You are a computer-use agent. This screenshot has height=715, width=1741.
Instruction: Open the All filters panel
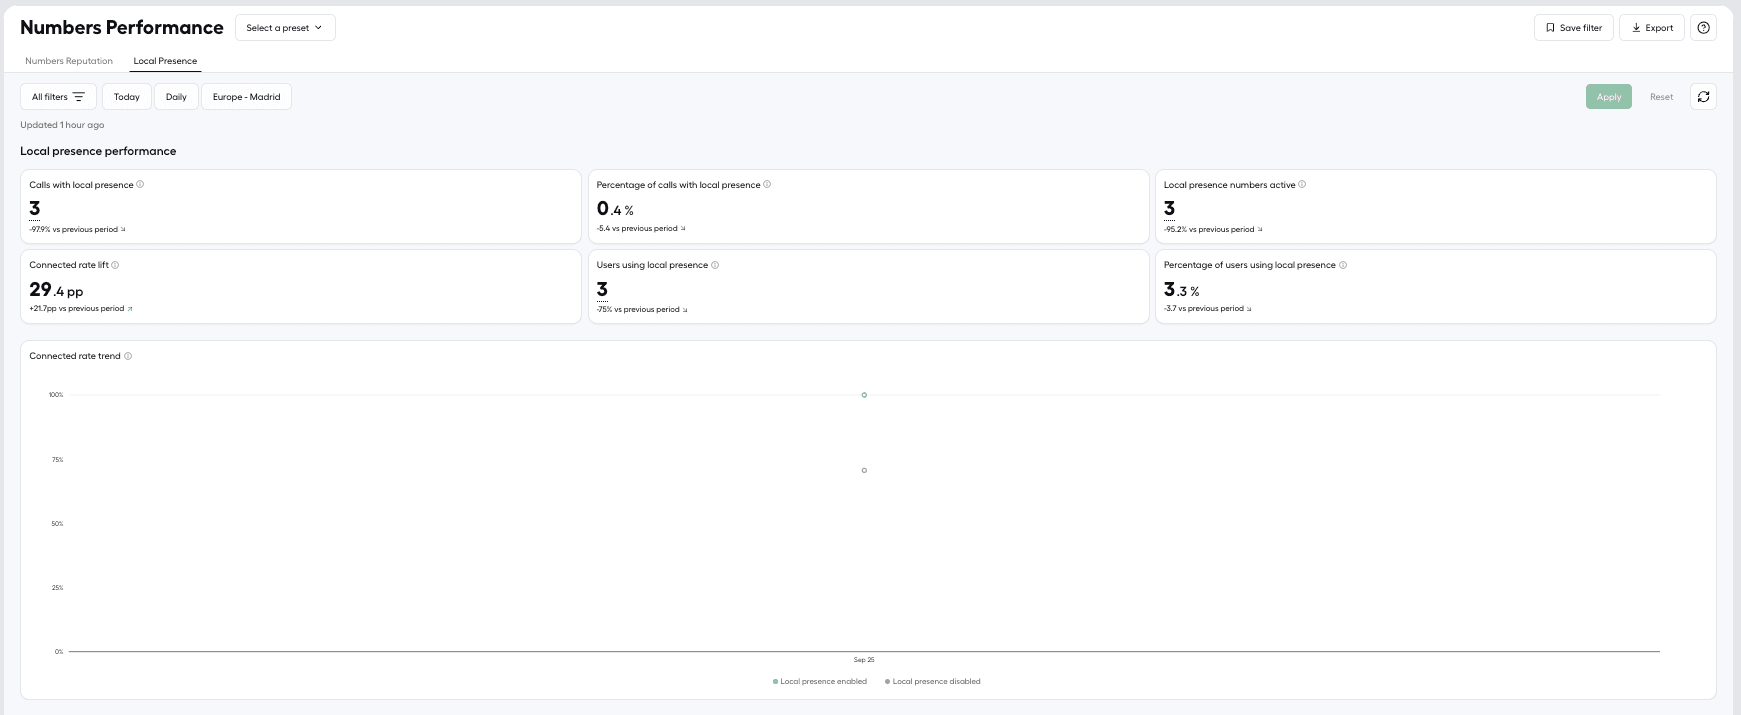[x=58, y=97]
